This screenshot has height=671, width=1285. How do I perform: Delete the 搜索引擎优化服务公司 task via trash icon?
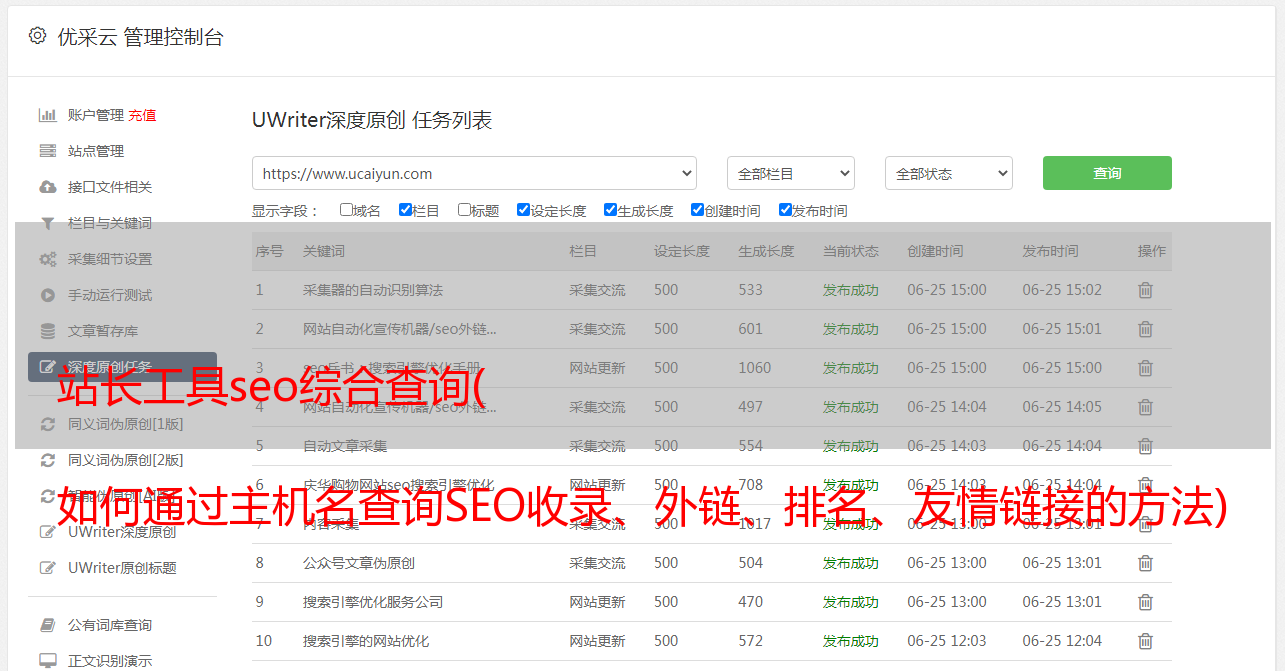(x=1146, y=602)
